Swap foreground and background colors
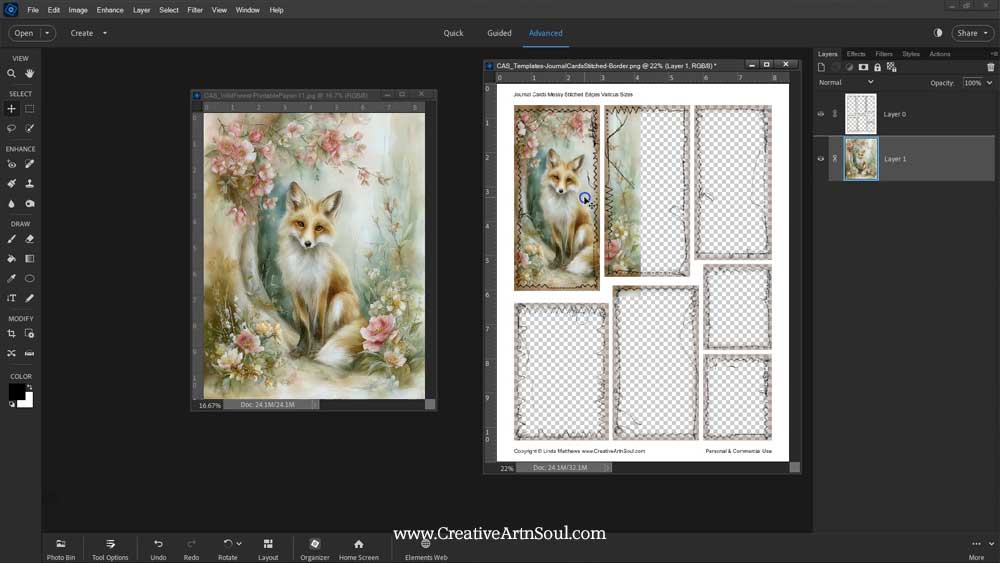This screenshot has height=563, width=1000. pyautogui.click(x=29, y=386)
